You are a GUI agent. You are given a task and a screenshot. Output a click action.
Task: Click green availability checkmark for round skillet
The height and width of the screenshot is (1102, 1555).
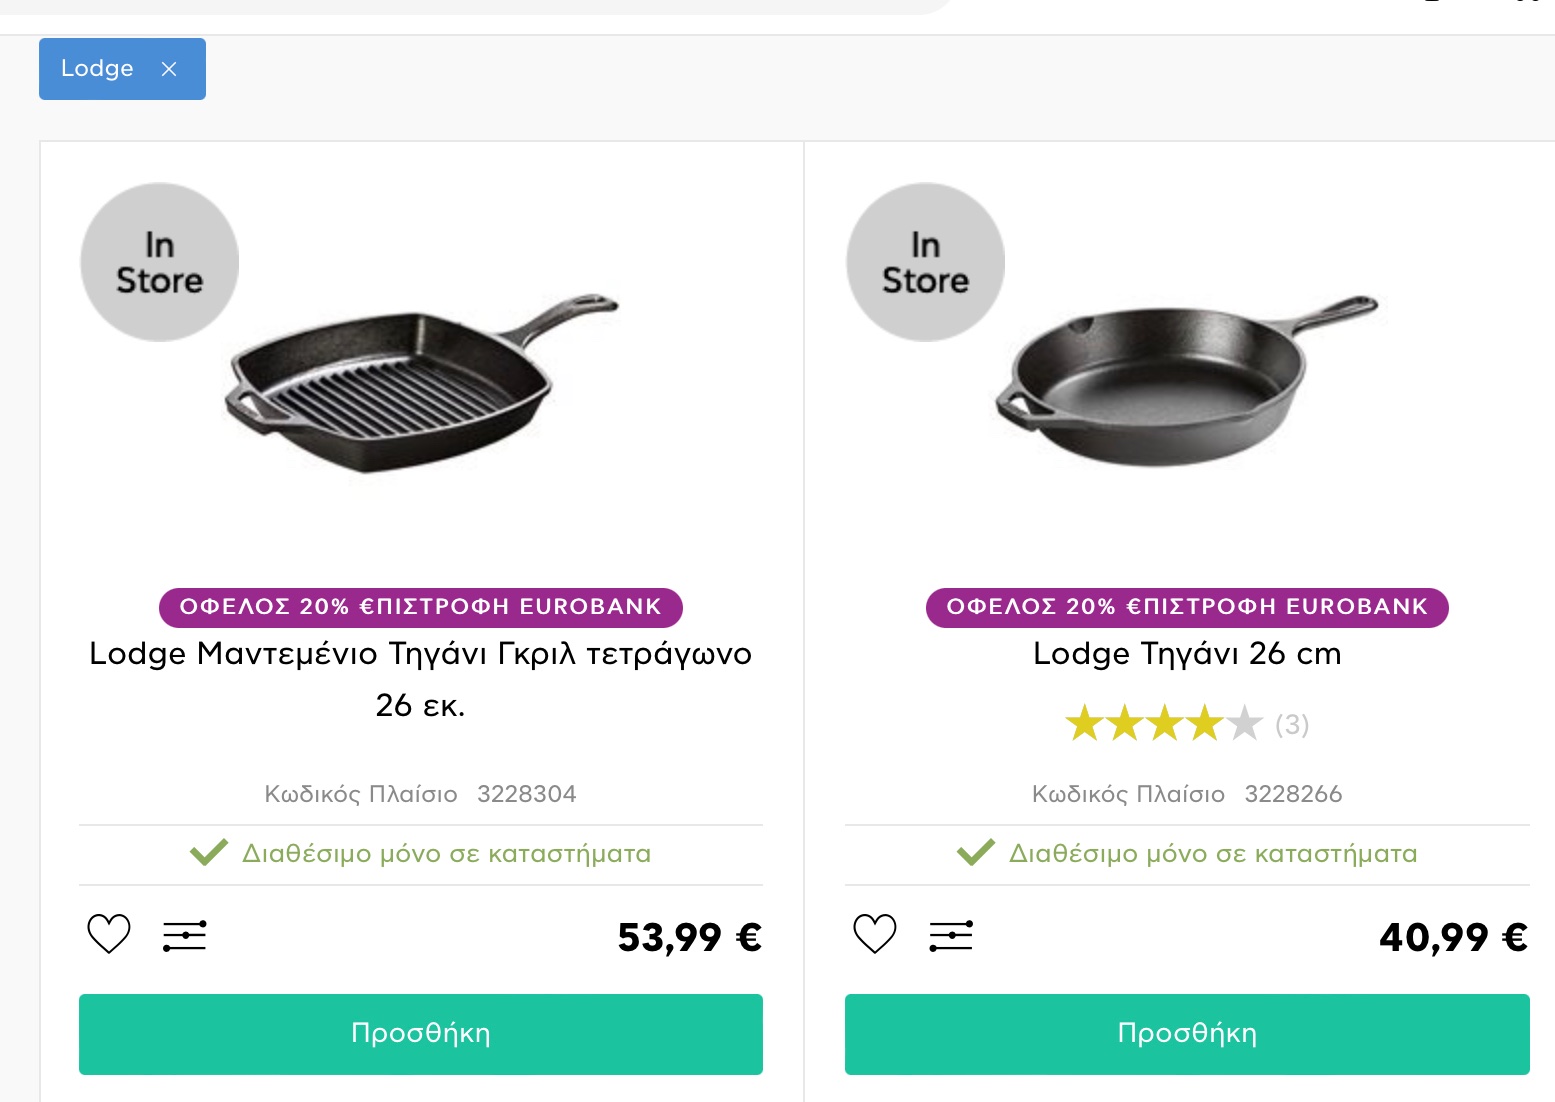coord(976,852)
